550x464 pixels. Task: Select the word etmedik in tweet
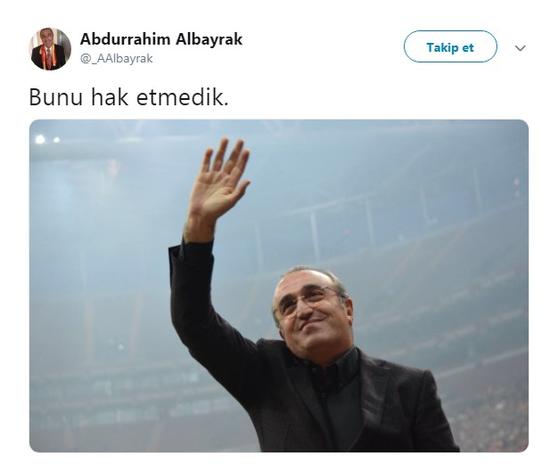click(182, 97)
